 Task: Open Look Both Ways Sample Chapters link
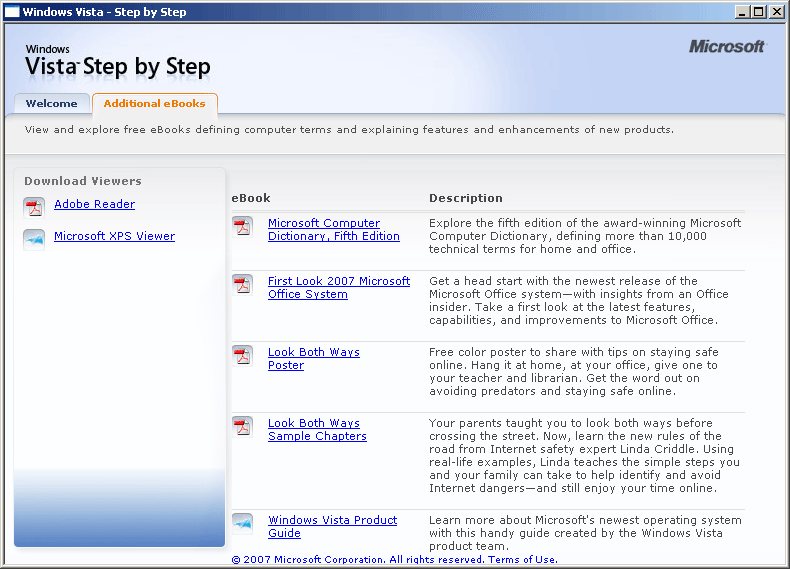click(x=317, y=429)
